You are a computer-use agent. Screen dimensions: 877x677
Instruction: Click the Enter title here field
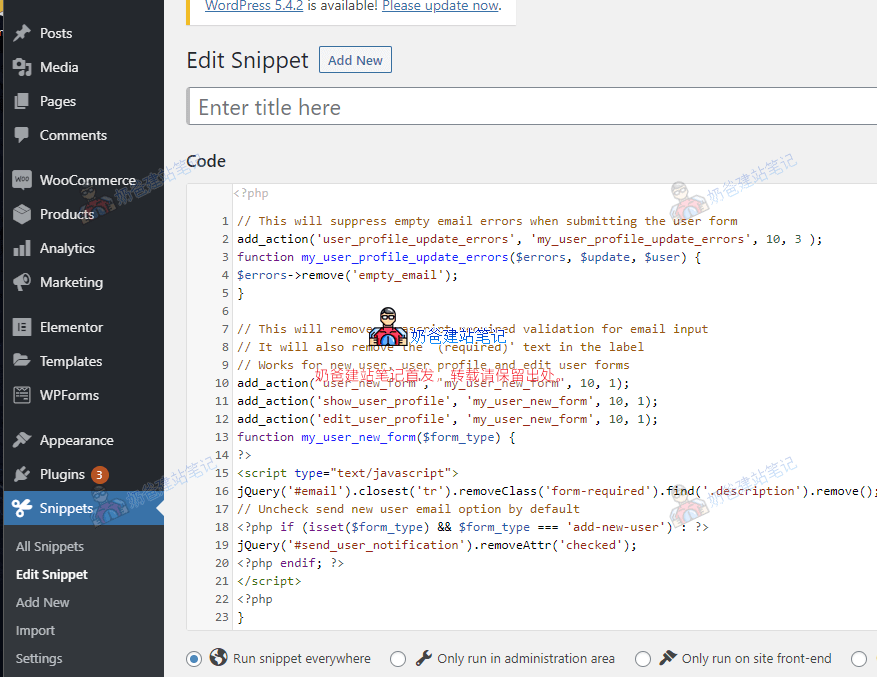530,107
